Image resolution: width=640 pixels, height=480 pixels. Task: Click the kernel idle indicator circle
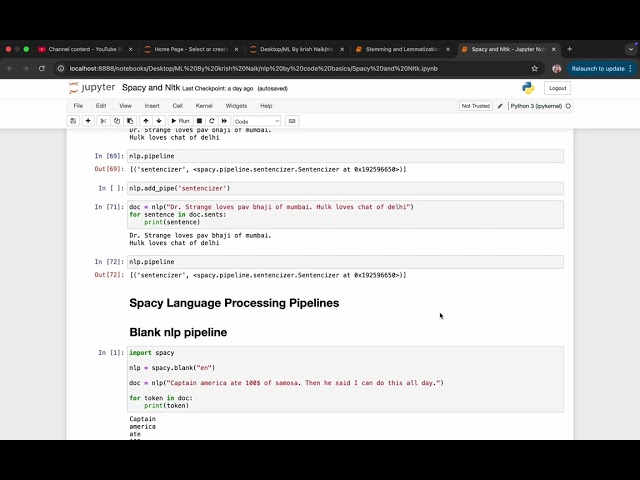568,106
